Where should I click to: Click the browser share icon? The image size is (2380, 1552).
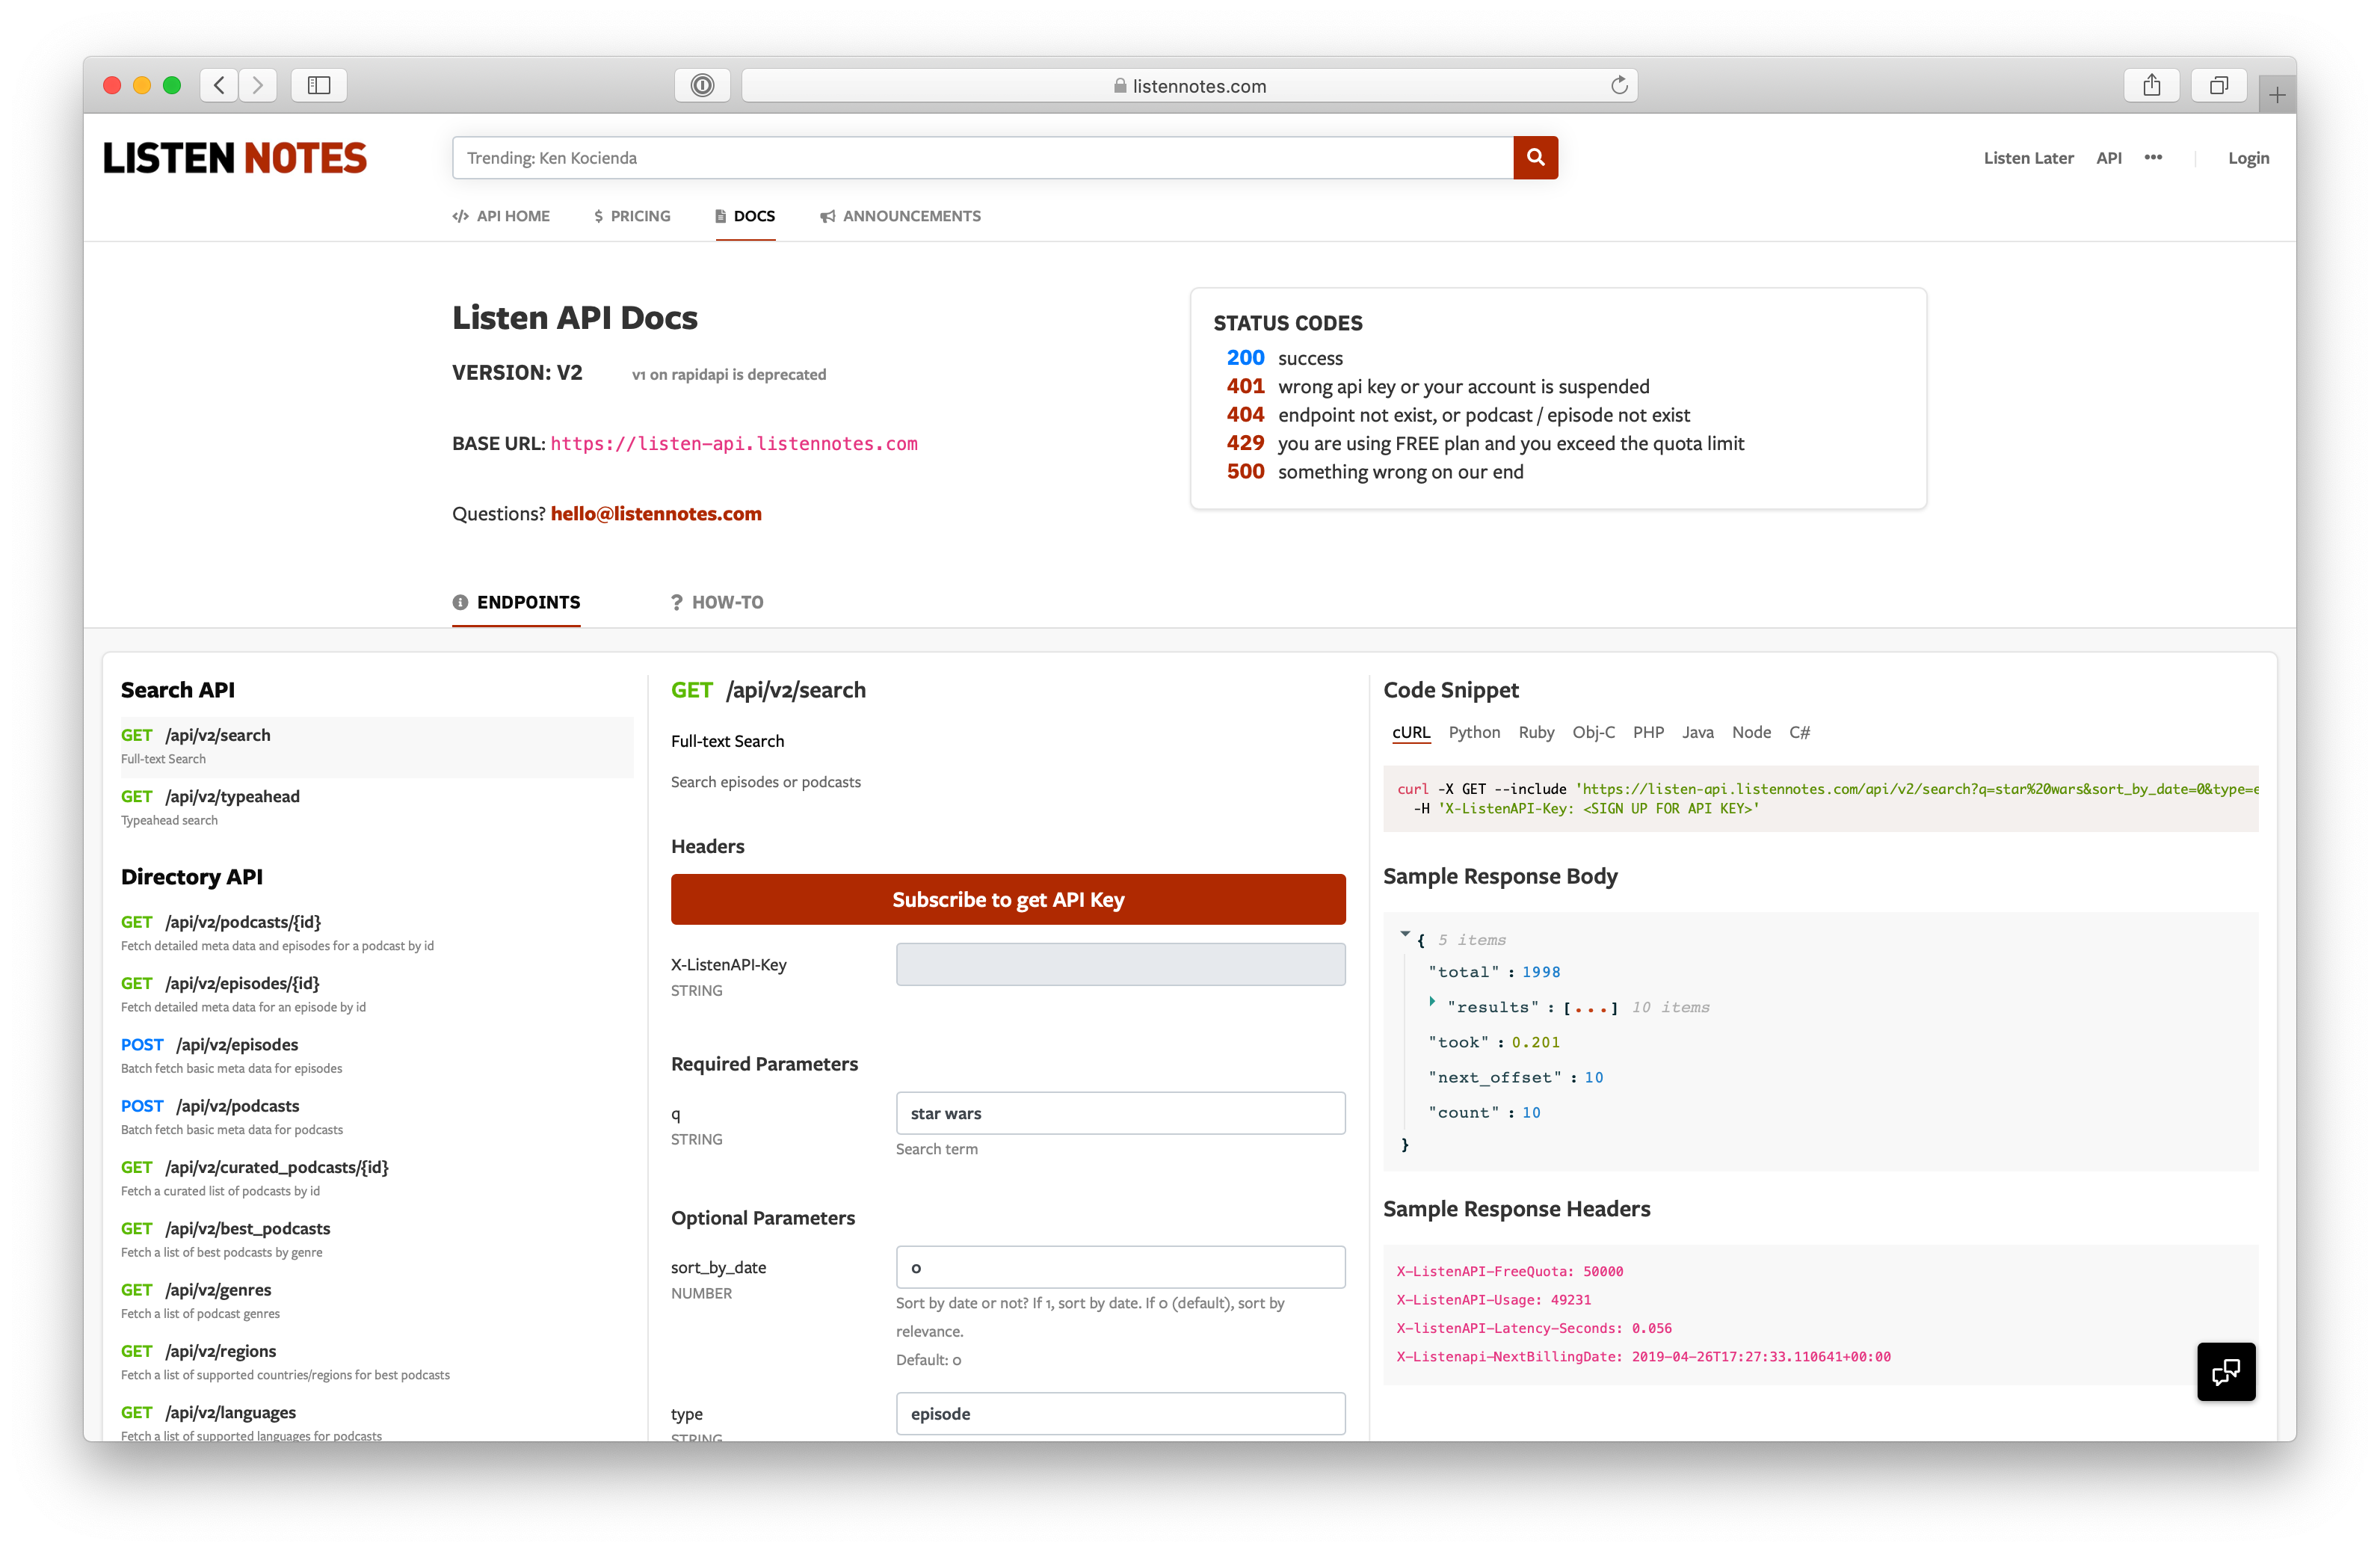coord(2153,85)
